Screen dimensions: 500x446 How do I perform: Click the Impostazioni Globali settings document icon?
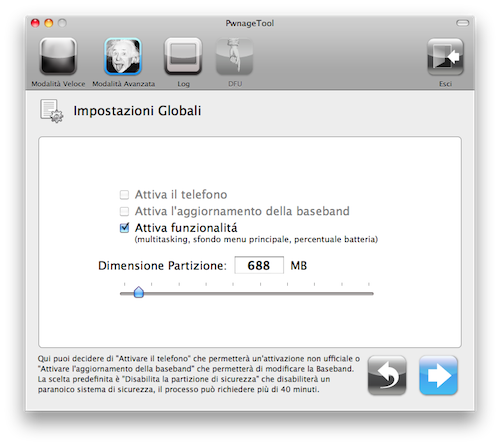click(x=51, y=111)
